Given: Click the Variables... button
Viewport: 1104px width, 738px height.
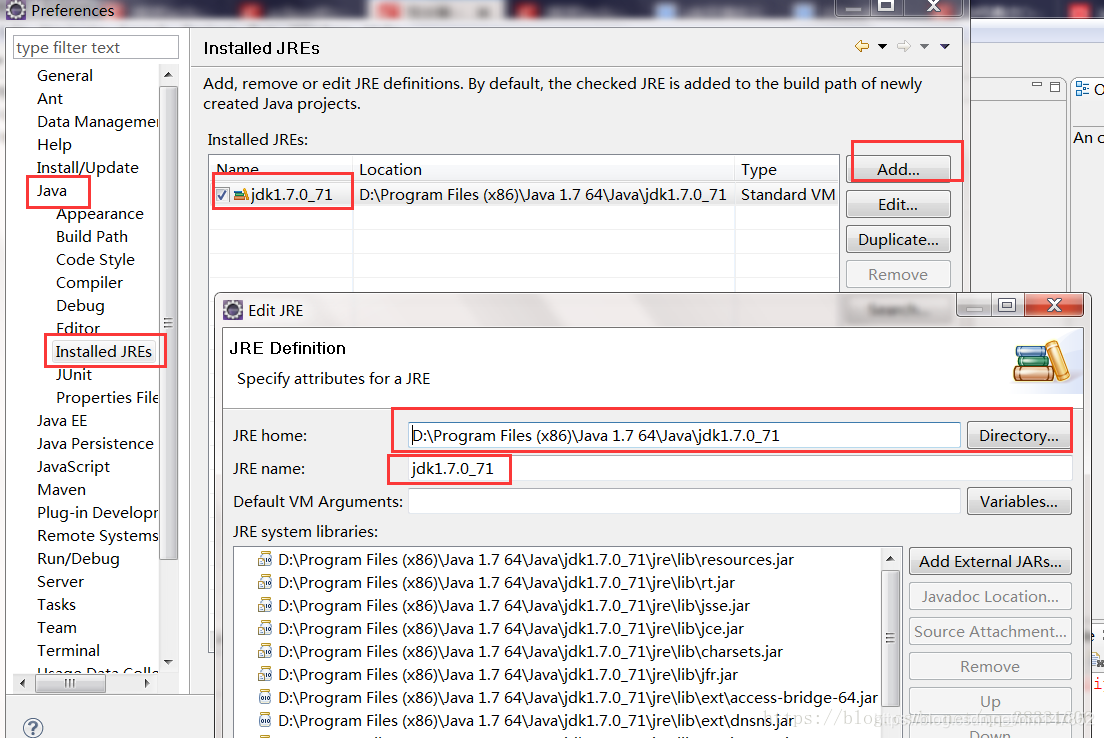Looking at the screenshot, I should point(1018,501).
